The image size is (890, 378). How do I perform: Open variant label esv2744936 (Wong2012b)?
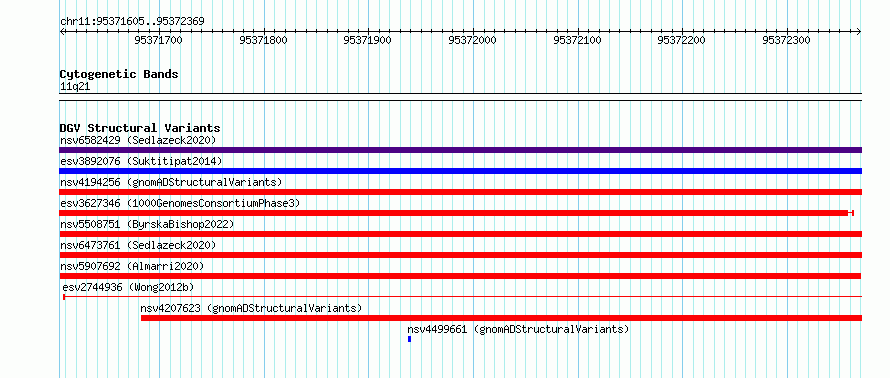click(128, 287)
